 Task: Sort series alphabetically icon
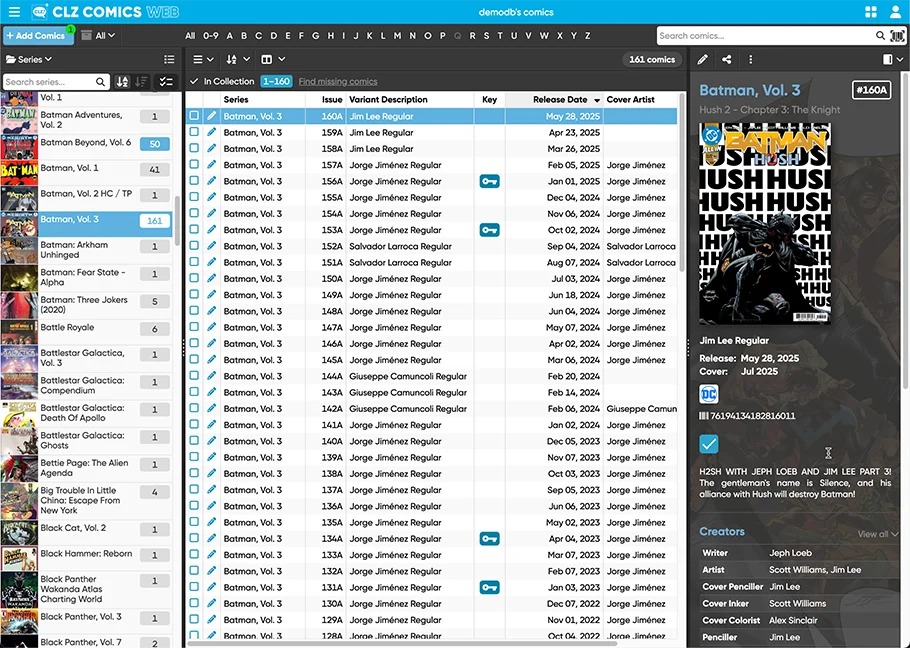[x=122, y=82]
